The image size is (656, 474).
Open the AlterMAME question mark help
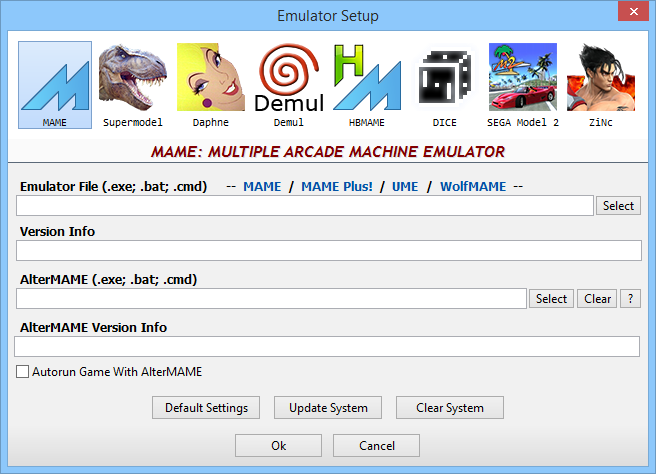[x=630, y=299]
